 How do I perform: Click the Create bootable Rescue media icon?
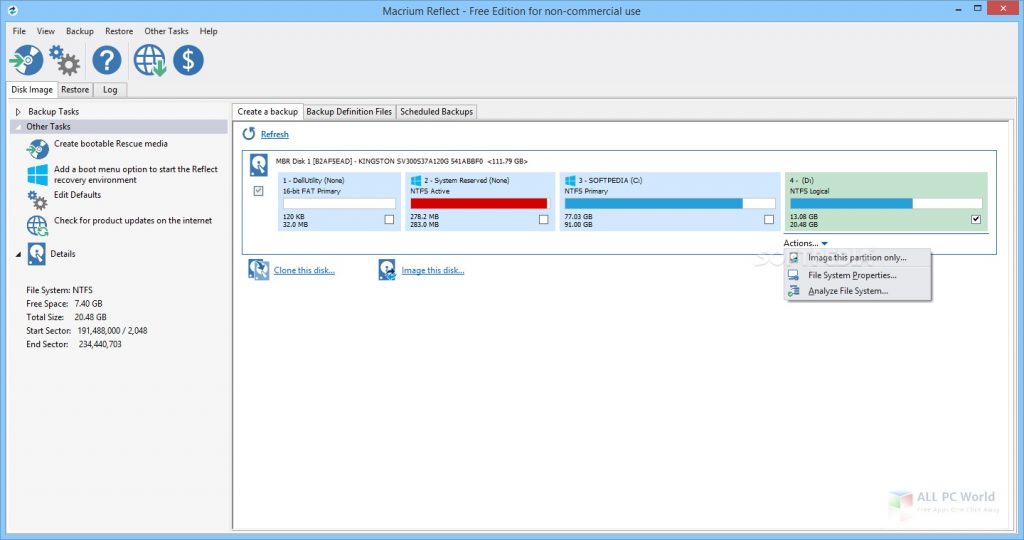pos(37,149)
